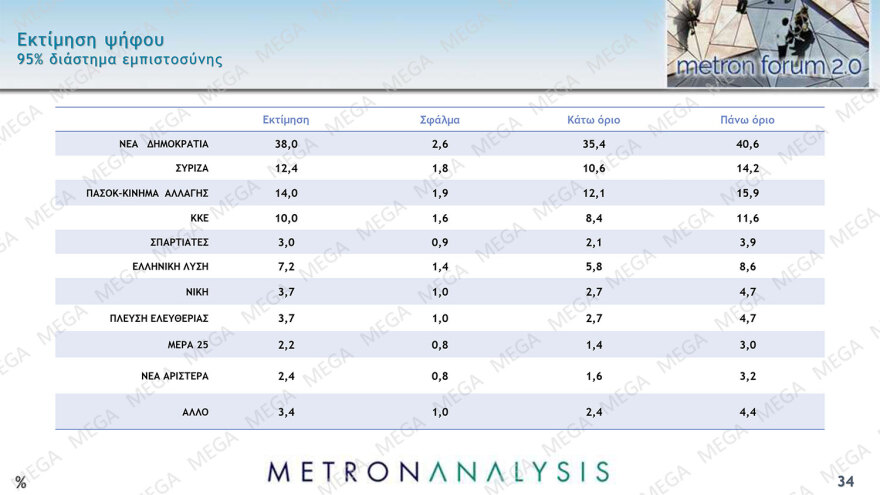Click the subtitle '95% διάστημα εμπιστοσύνης'
Image resolution: width=880 pixels, height=495 pixels.
tap(120, 59)
